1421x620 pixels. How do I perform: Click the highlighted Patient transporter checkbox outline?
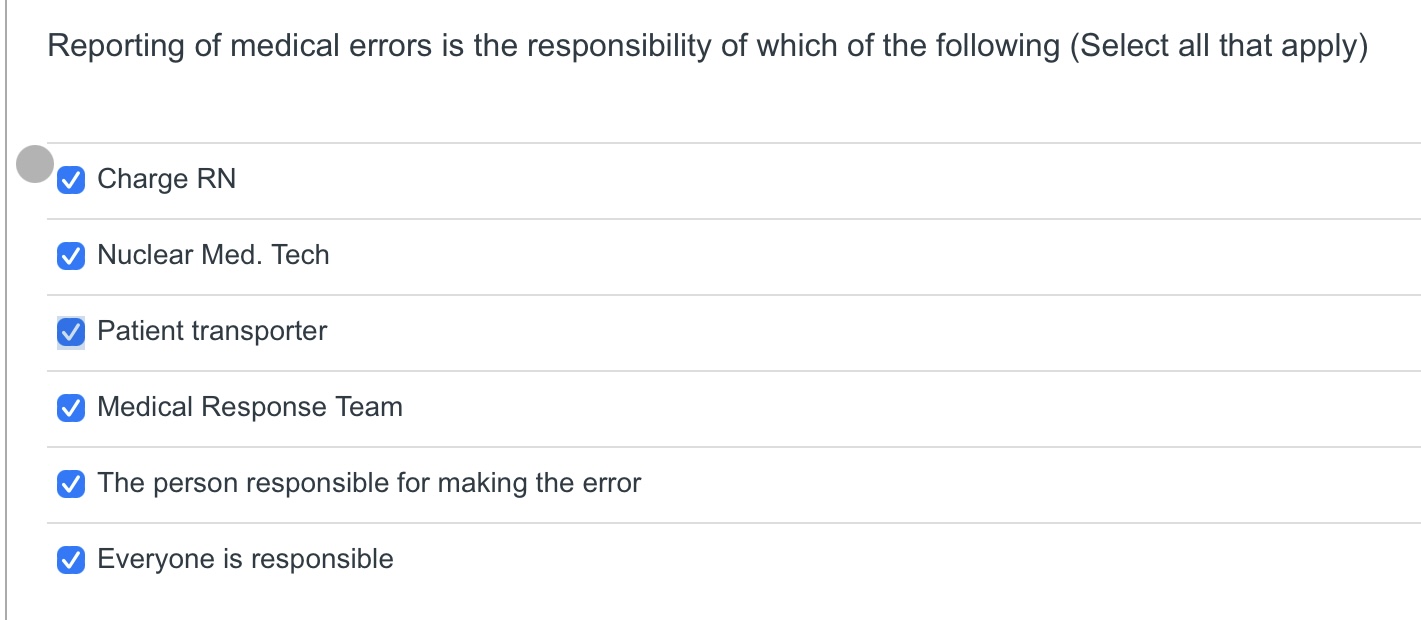70,332
